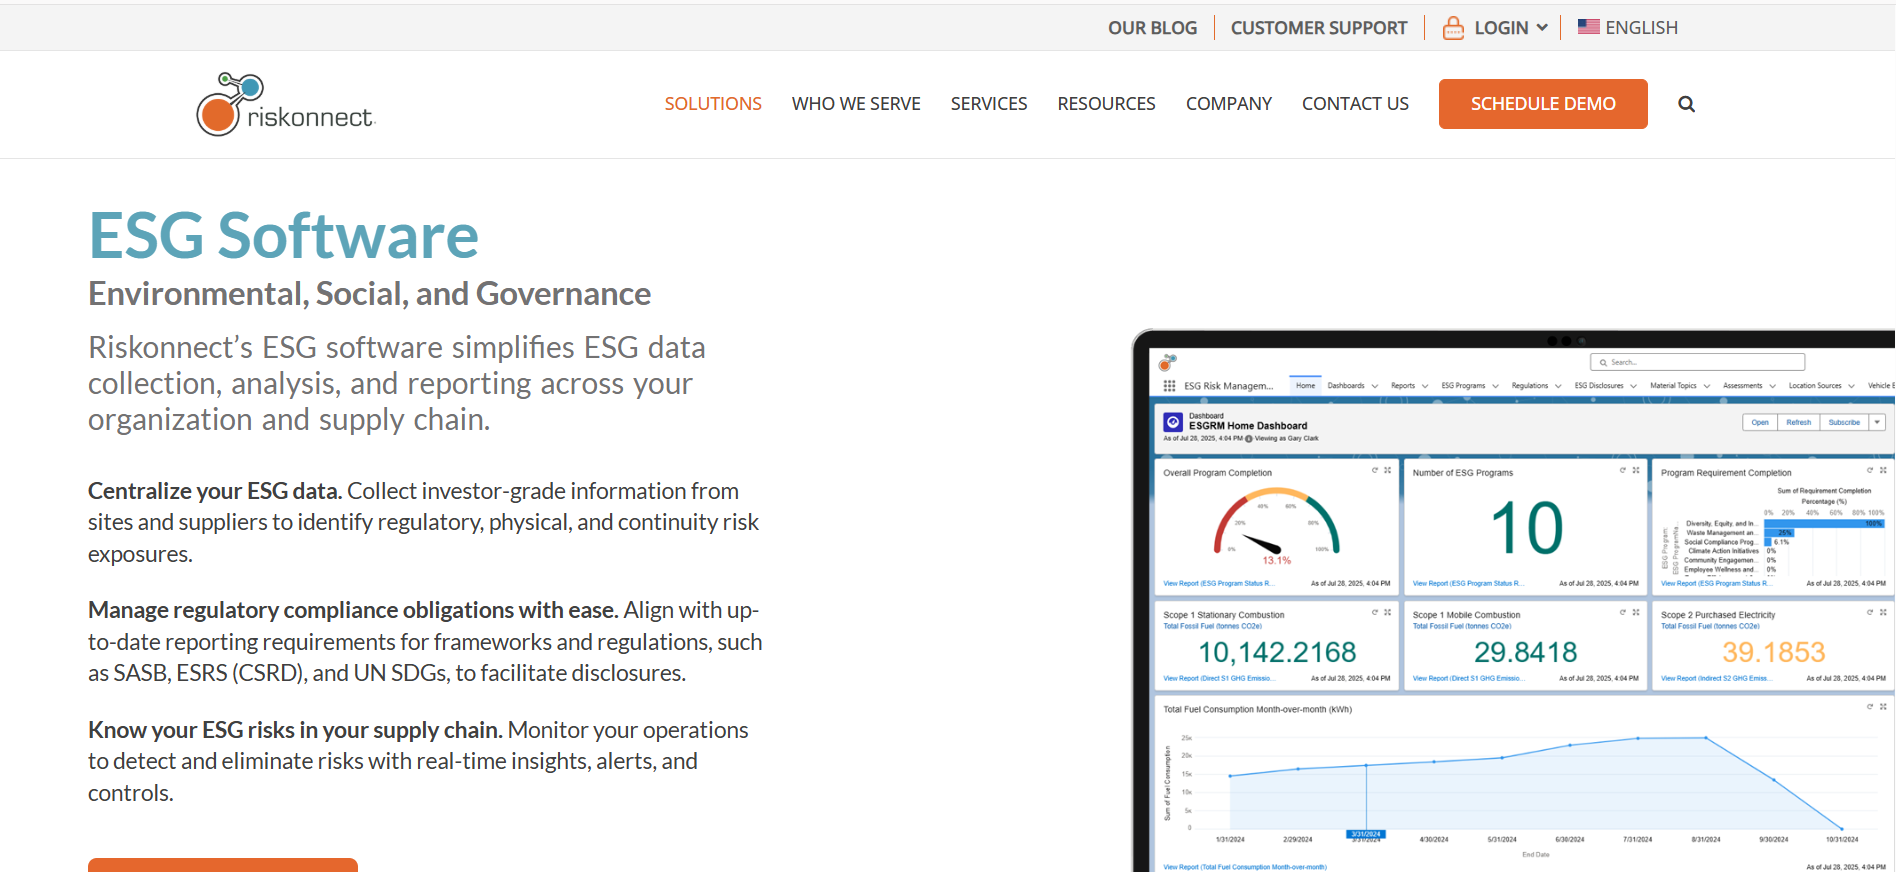Click the dashboard Subscribe button
The width and height of the screenshot is (1896, 872).
1844,422
